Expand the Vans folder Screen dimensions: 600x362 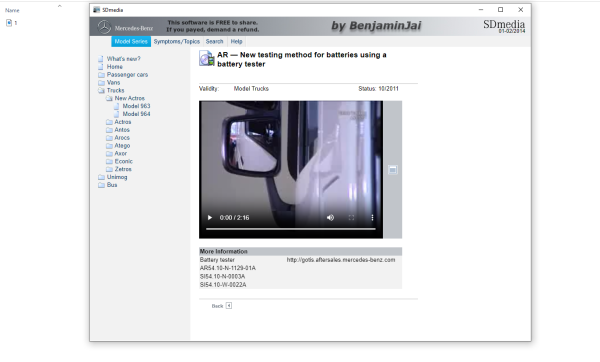(113, 82)
